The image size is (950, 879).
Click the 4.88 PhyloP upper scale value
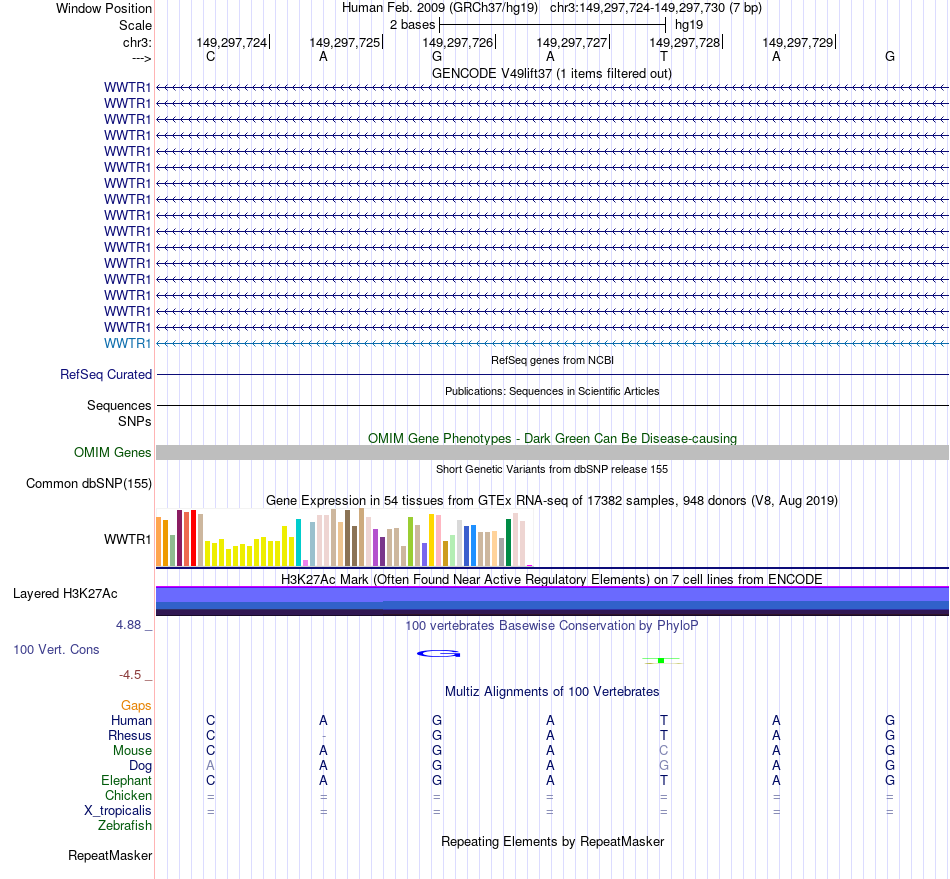[x=128, y=625]
